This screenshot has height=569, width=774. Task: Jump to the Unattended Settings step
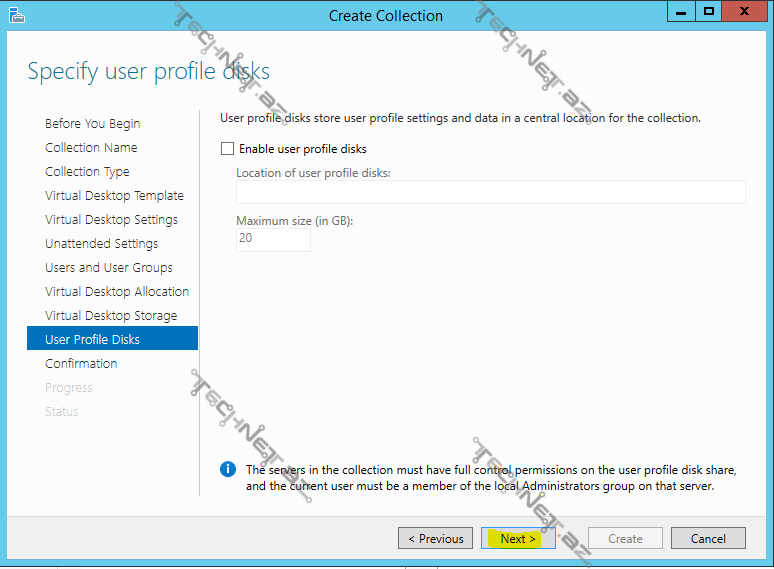[x=101, y=244]
